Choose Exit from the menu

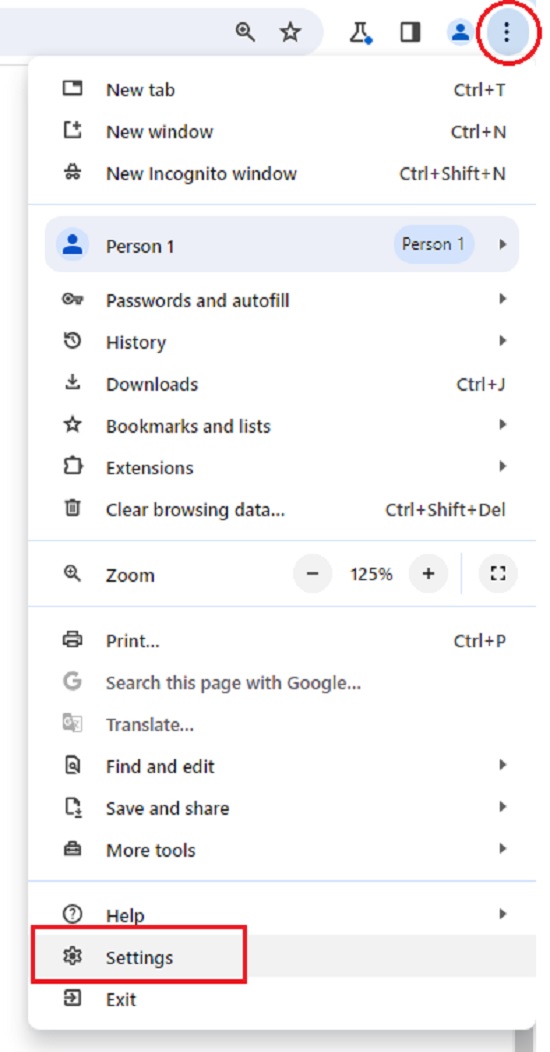pyautogui.click(x=282, y=999)
